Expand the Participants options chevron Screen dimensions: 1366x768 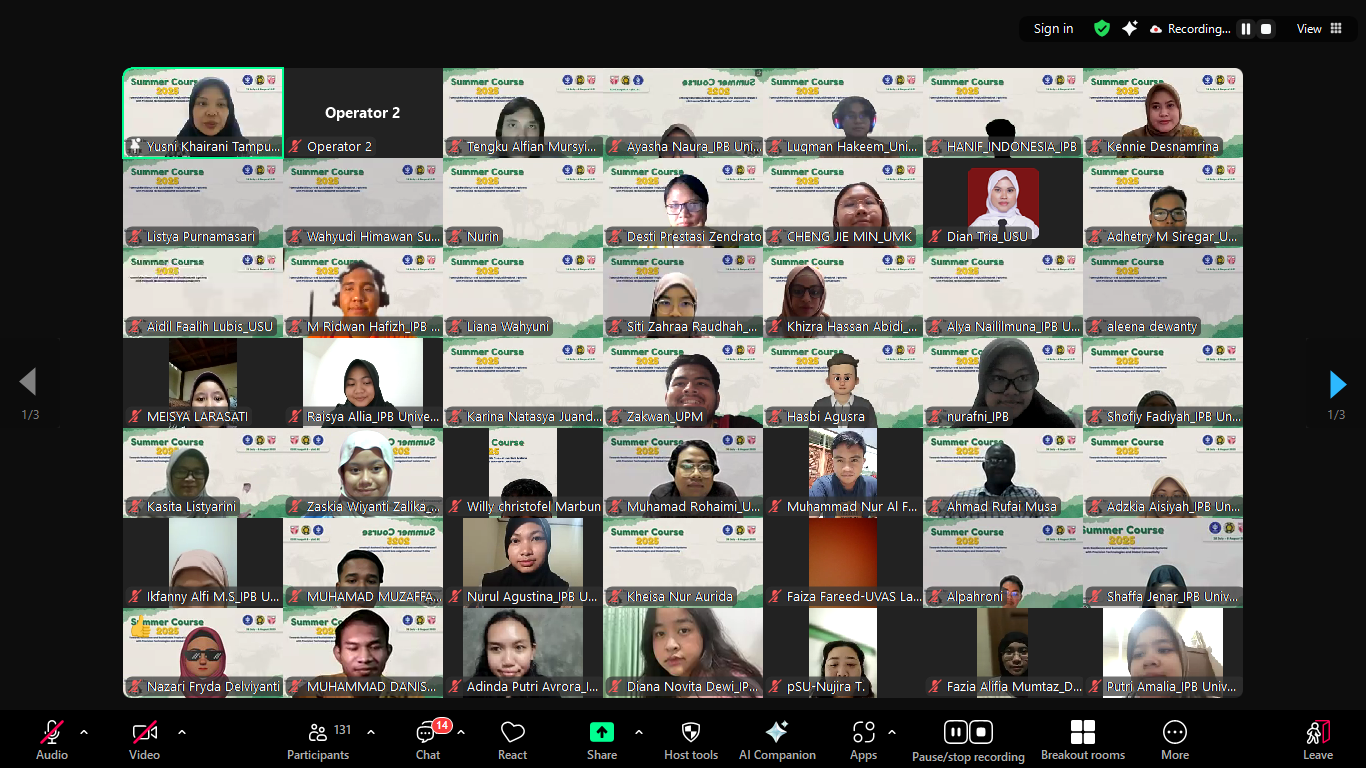371,732
